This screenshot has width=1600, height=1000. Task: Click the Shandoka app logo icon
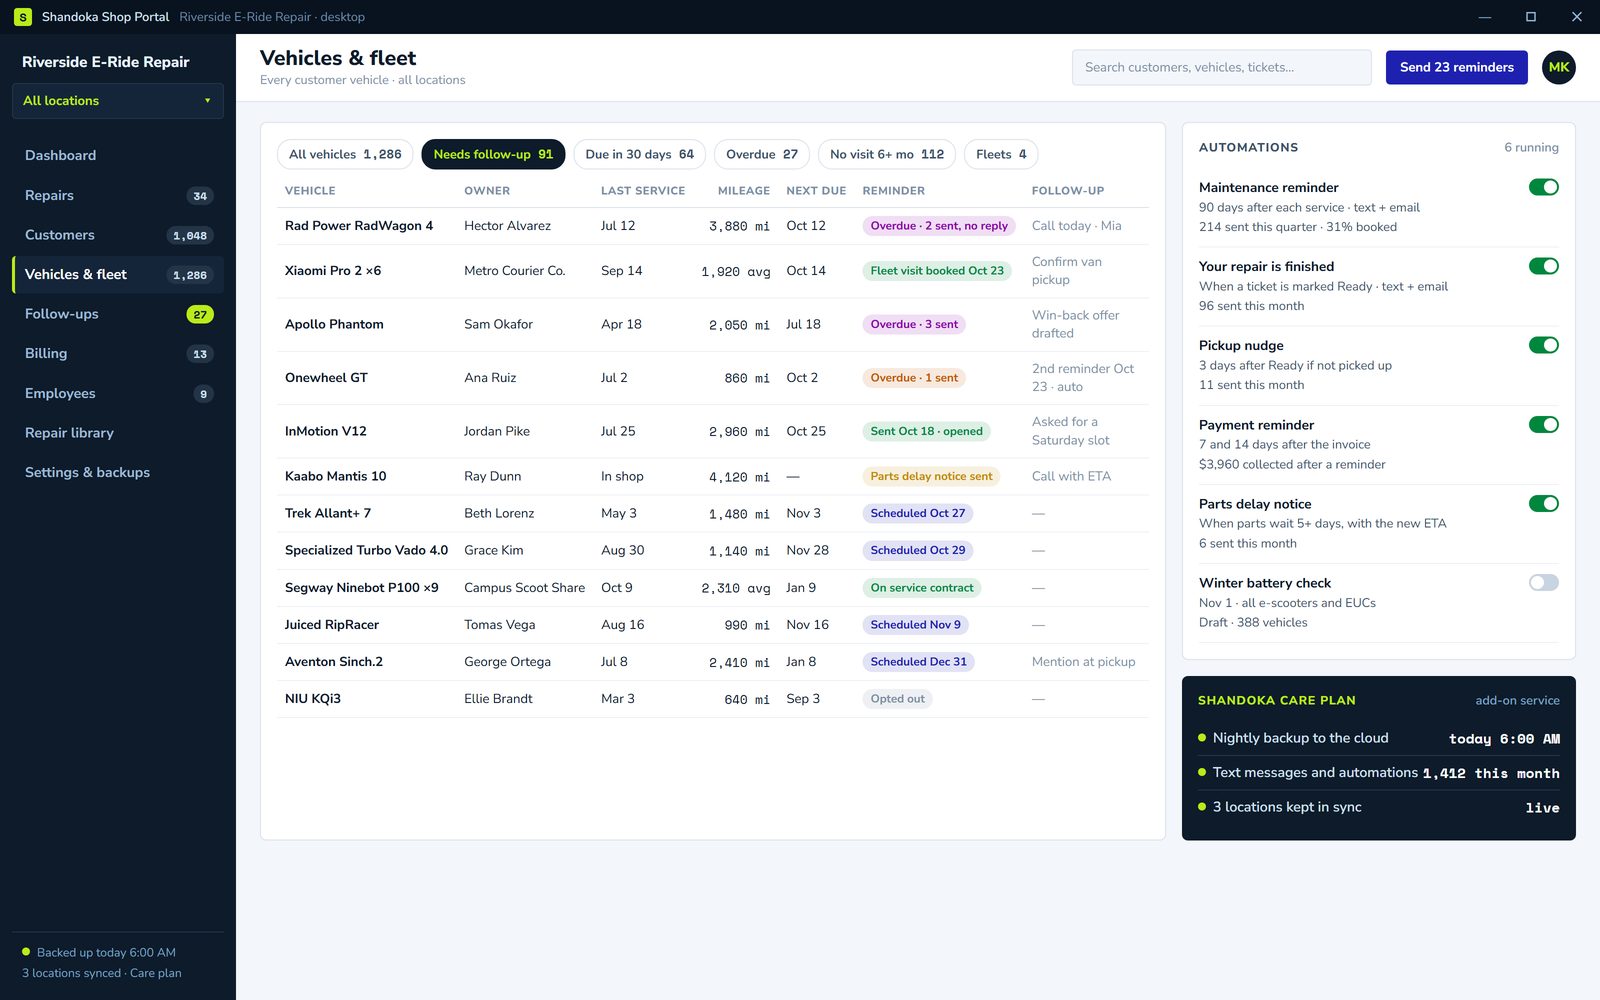[x=22, y=17]
